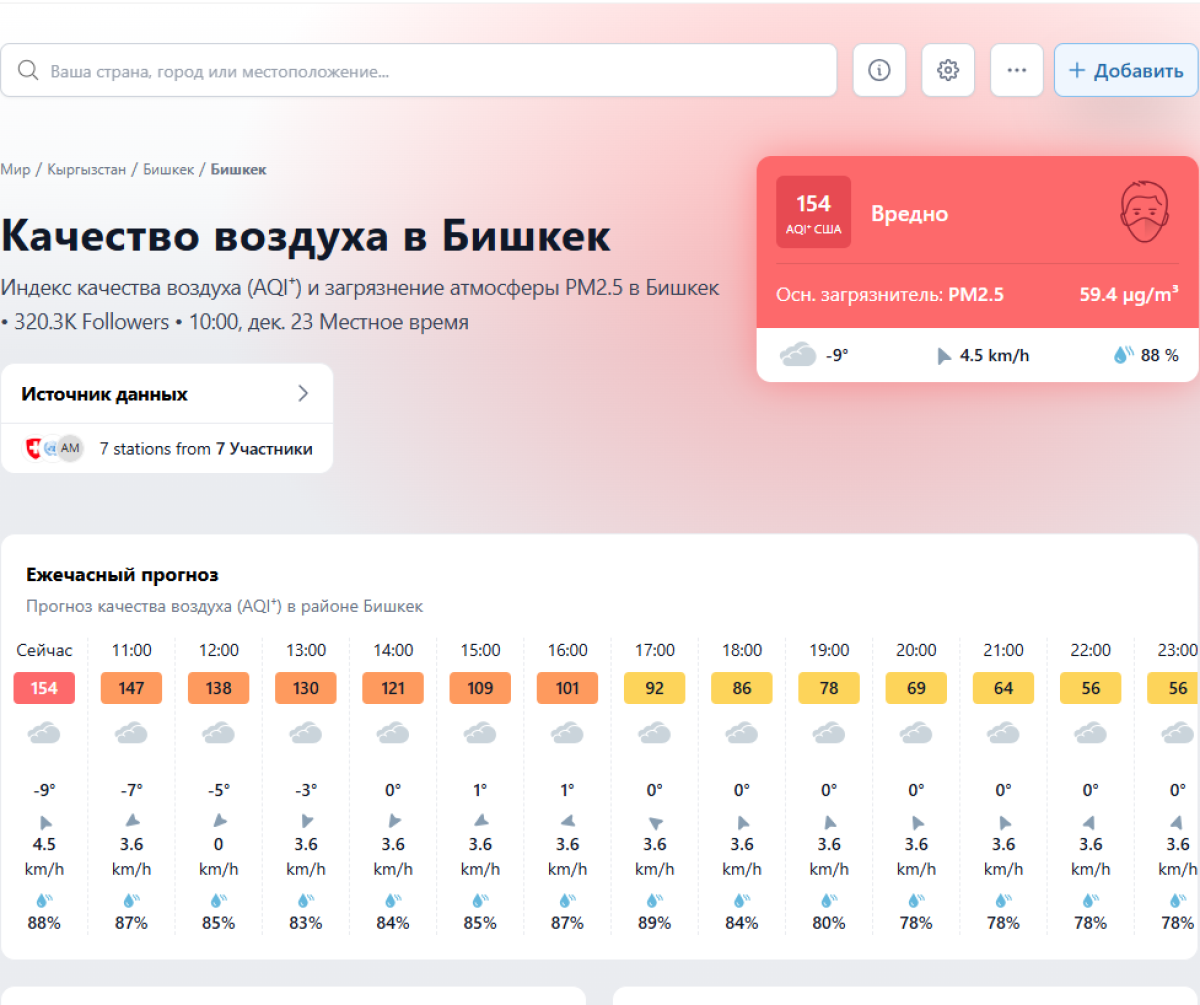The height and width of the screenshot is (1005, 1200).
Task: Open the Бишкек region breadcrumb link
Action: click(x=168, y=170)
